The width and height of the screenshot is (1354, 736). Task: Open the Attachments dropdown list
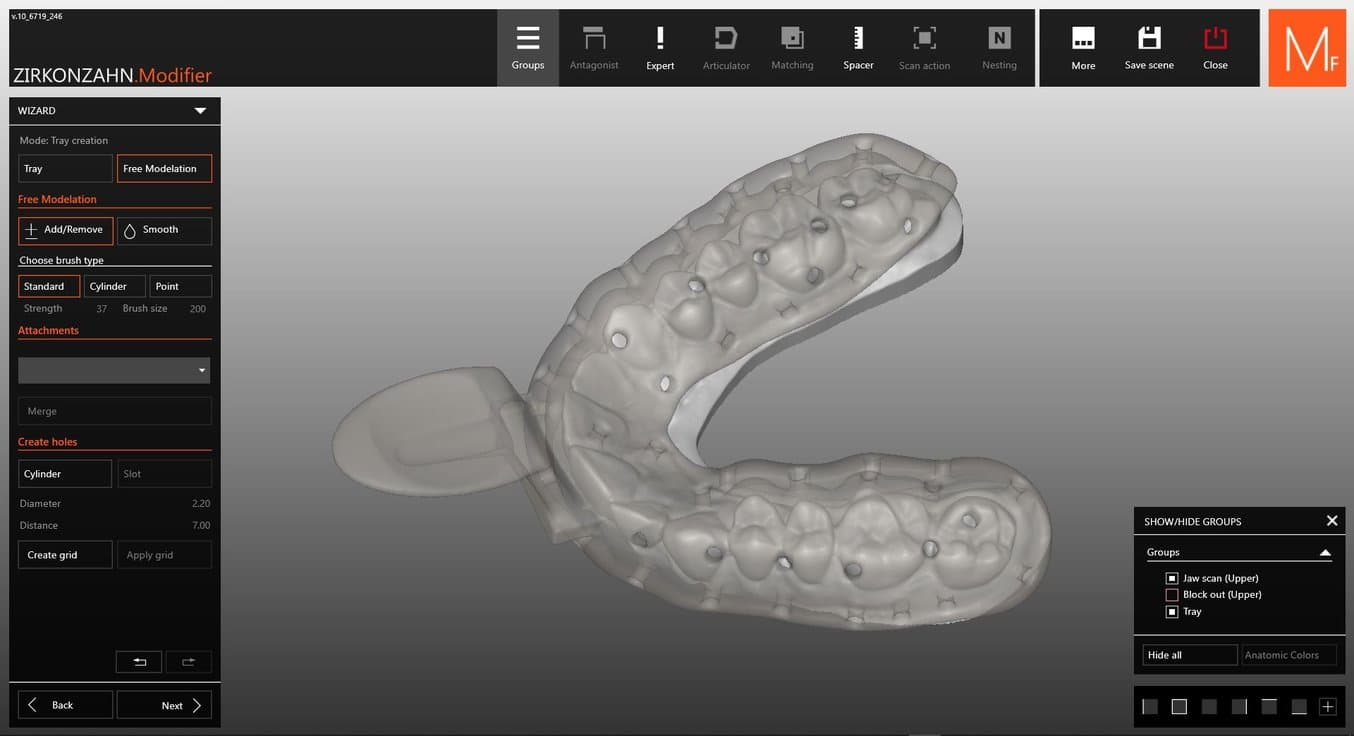coord(114,370)
